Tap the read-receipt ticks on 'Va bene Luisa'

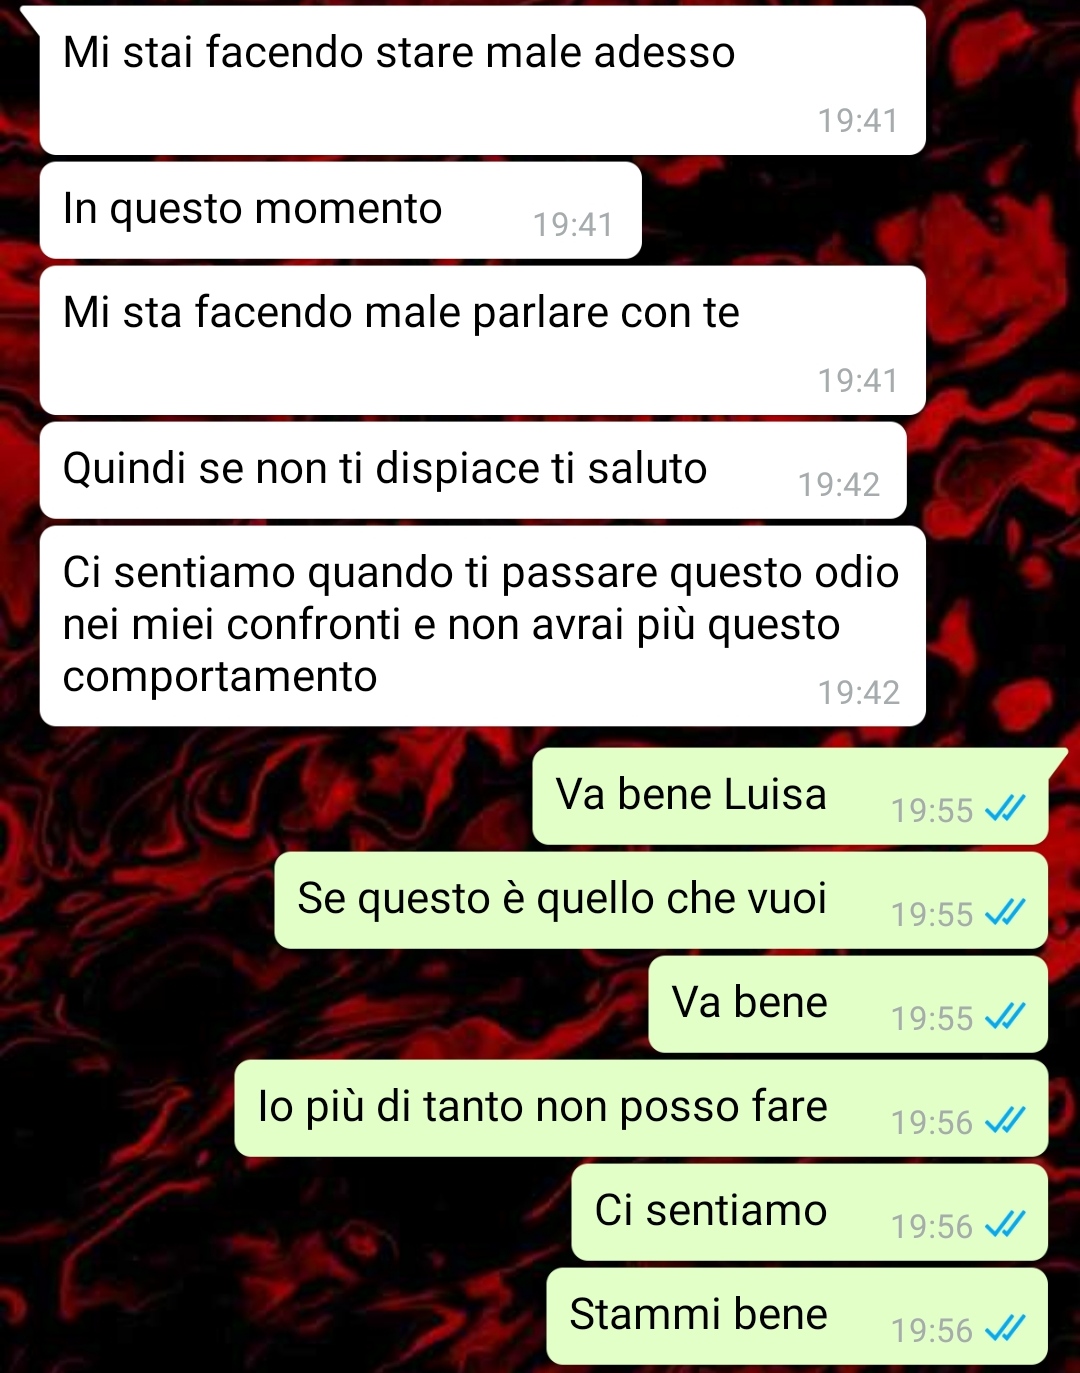pos(1005,808)
